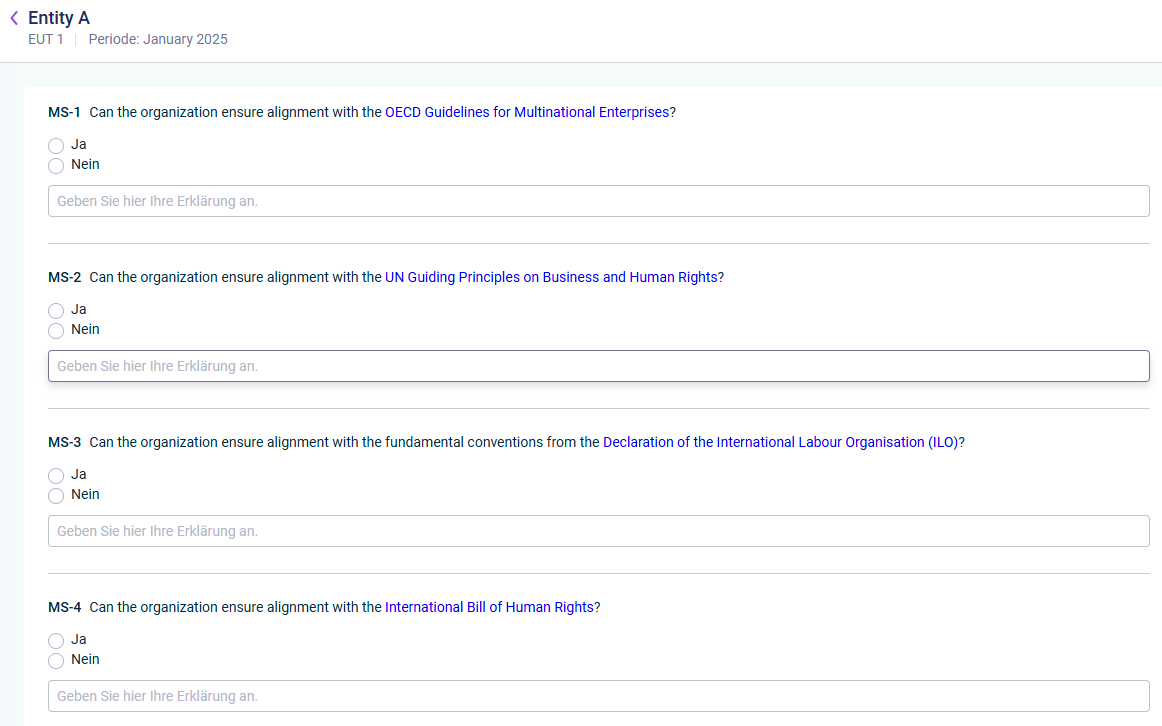1162x726 pixels.
Task: Select Nein for question MS-3
Action: click(56, 496)
